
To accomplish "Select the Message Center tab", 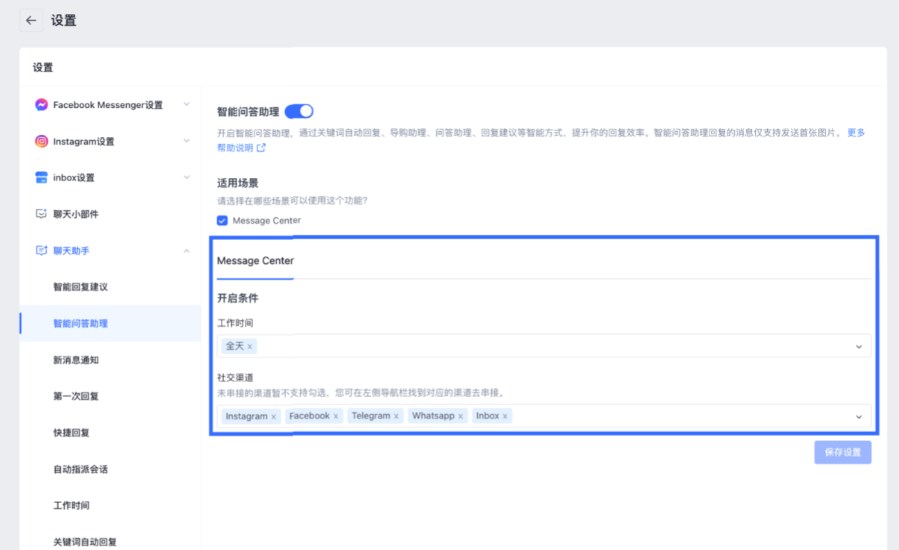I will pos(255,261).
